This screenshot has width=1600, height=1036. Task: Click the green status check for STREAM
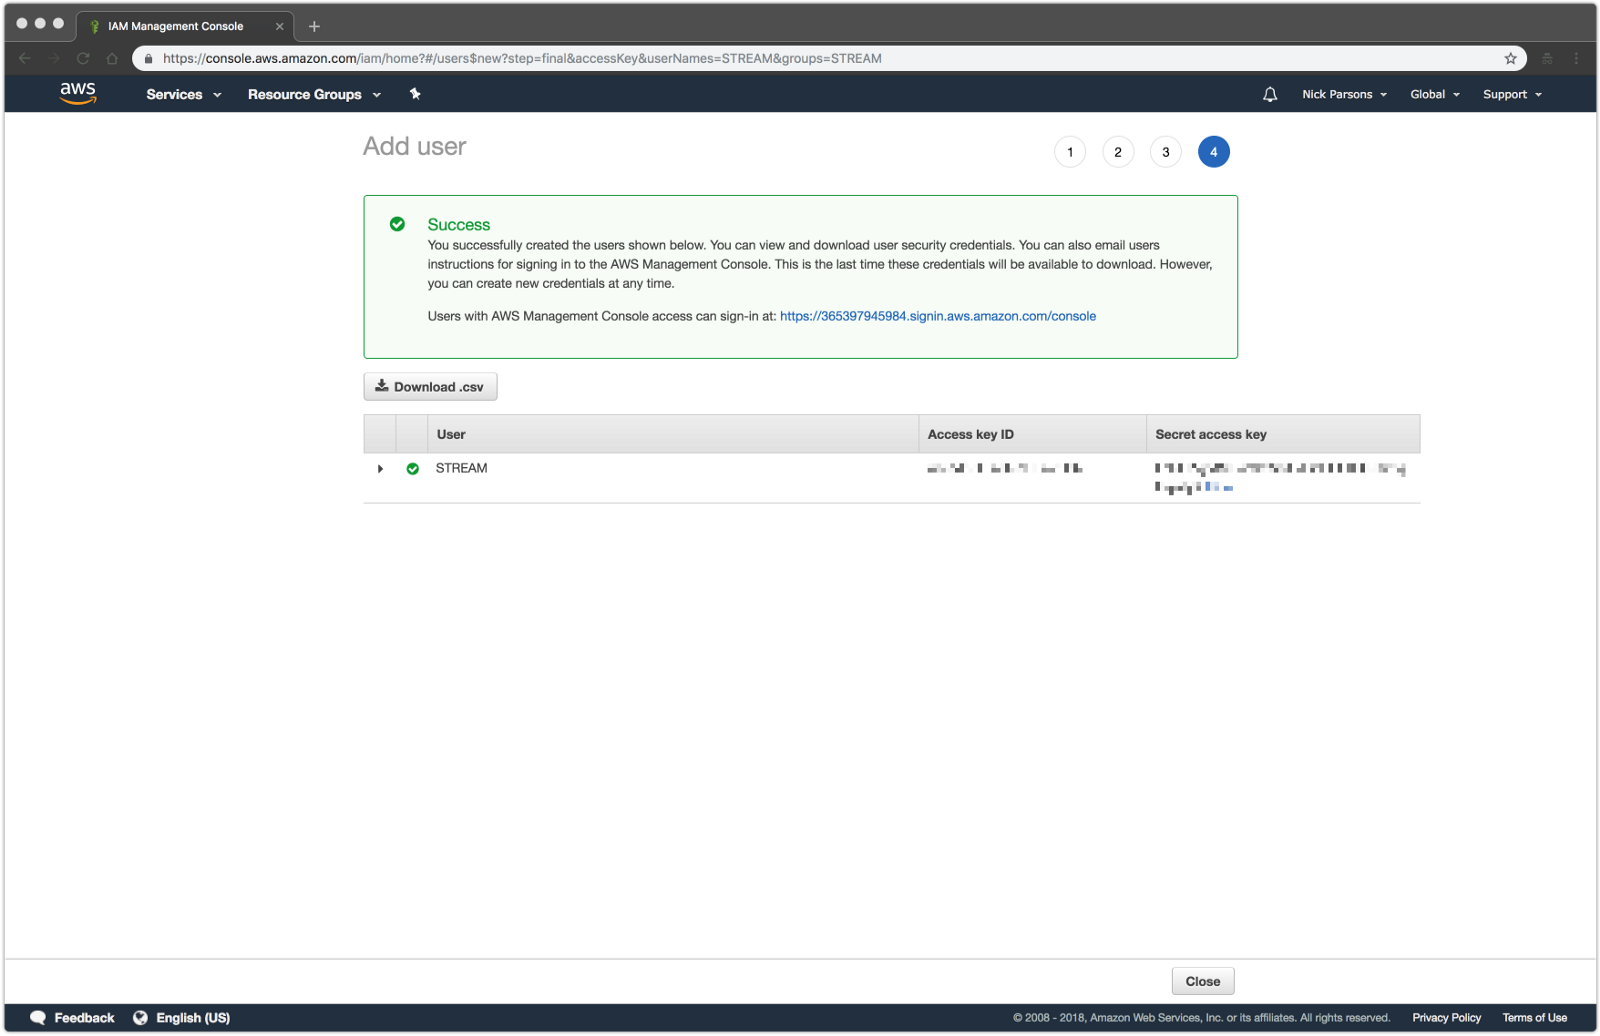413,468
